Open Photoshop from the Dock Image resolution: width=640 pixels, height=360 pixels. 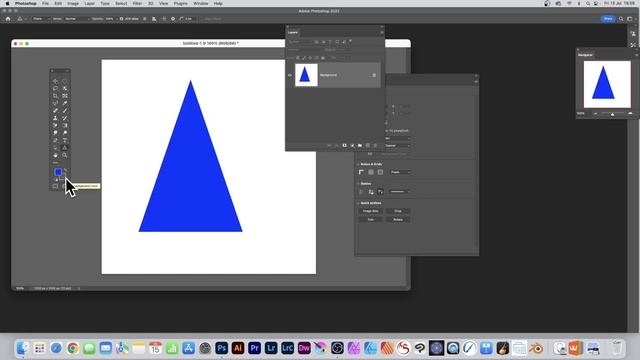[221, 348]
